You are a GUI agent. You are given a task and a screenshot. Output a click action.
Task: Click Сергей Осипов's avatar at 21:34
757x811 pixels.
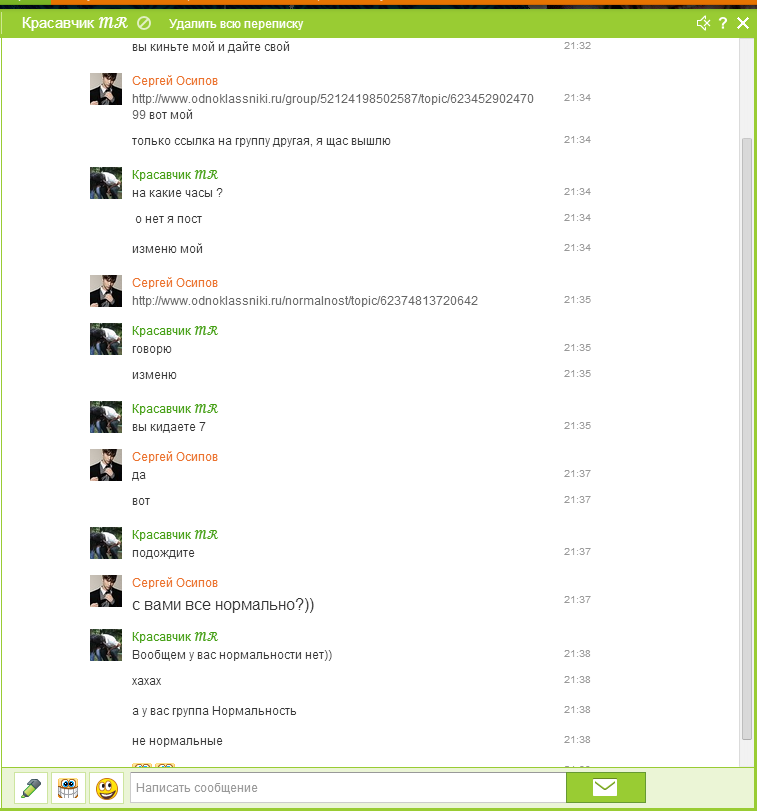tap(106, 89)
